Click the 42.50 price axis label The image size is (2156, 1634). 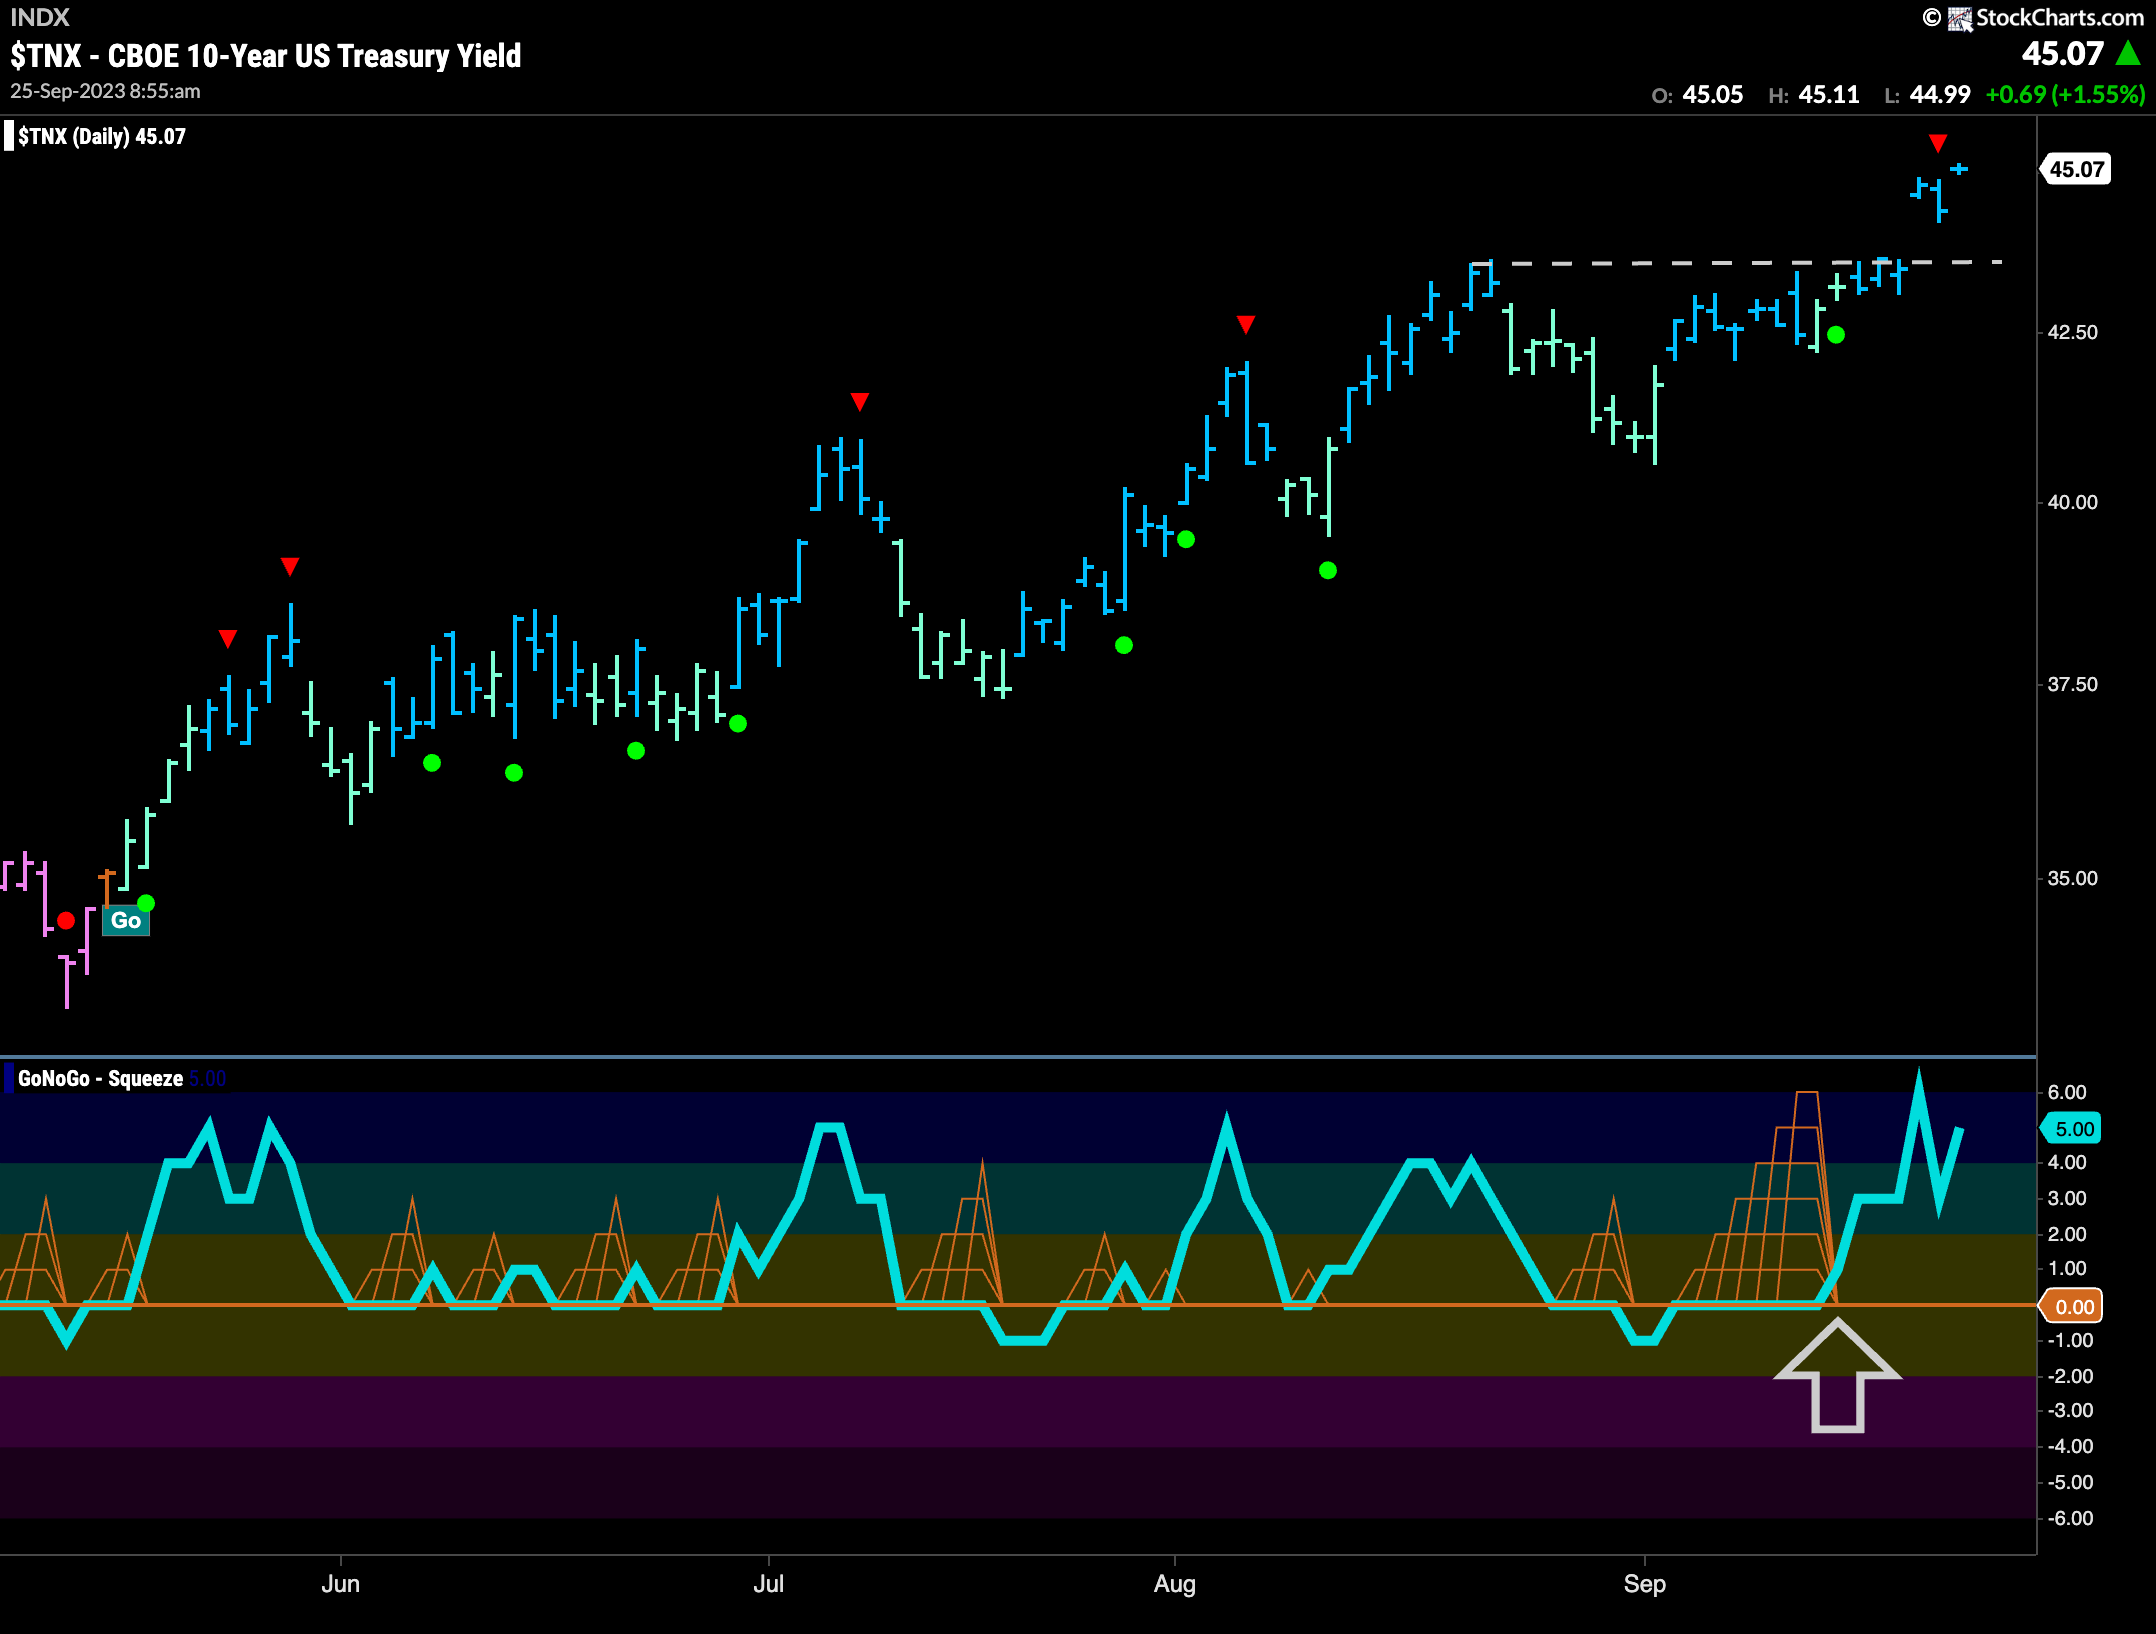point(2072,332)
